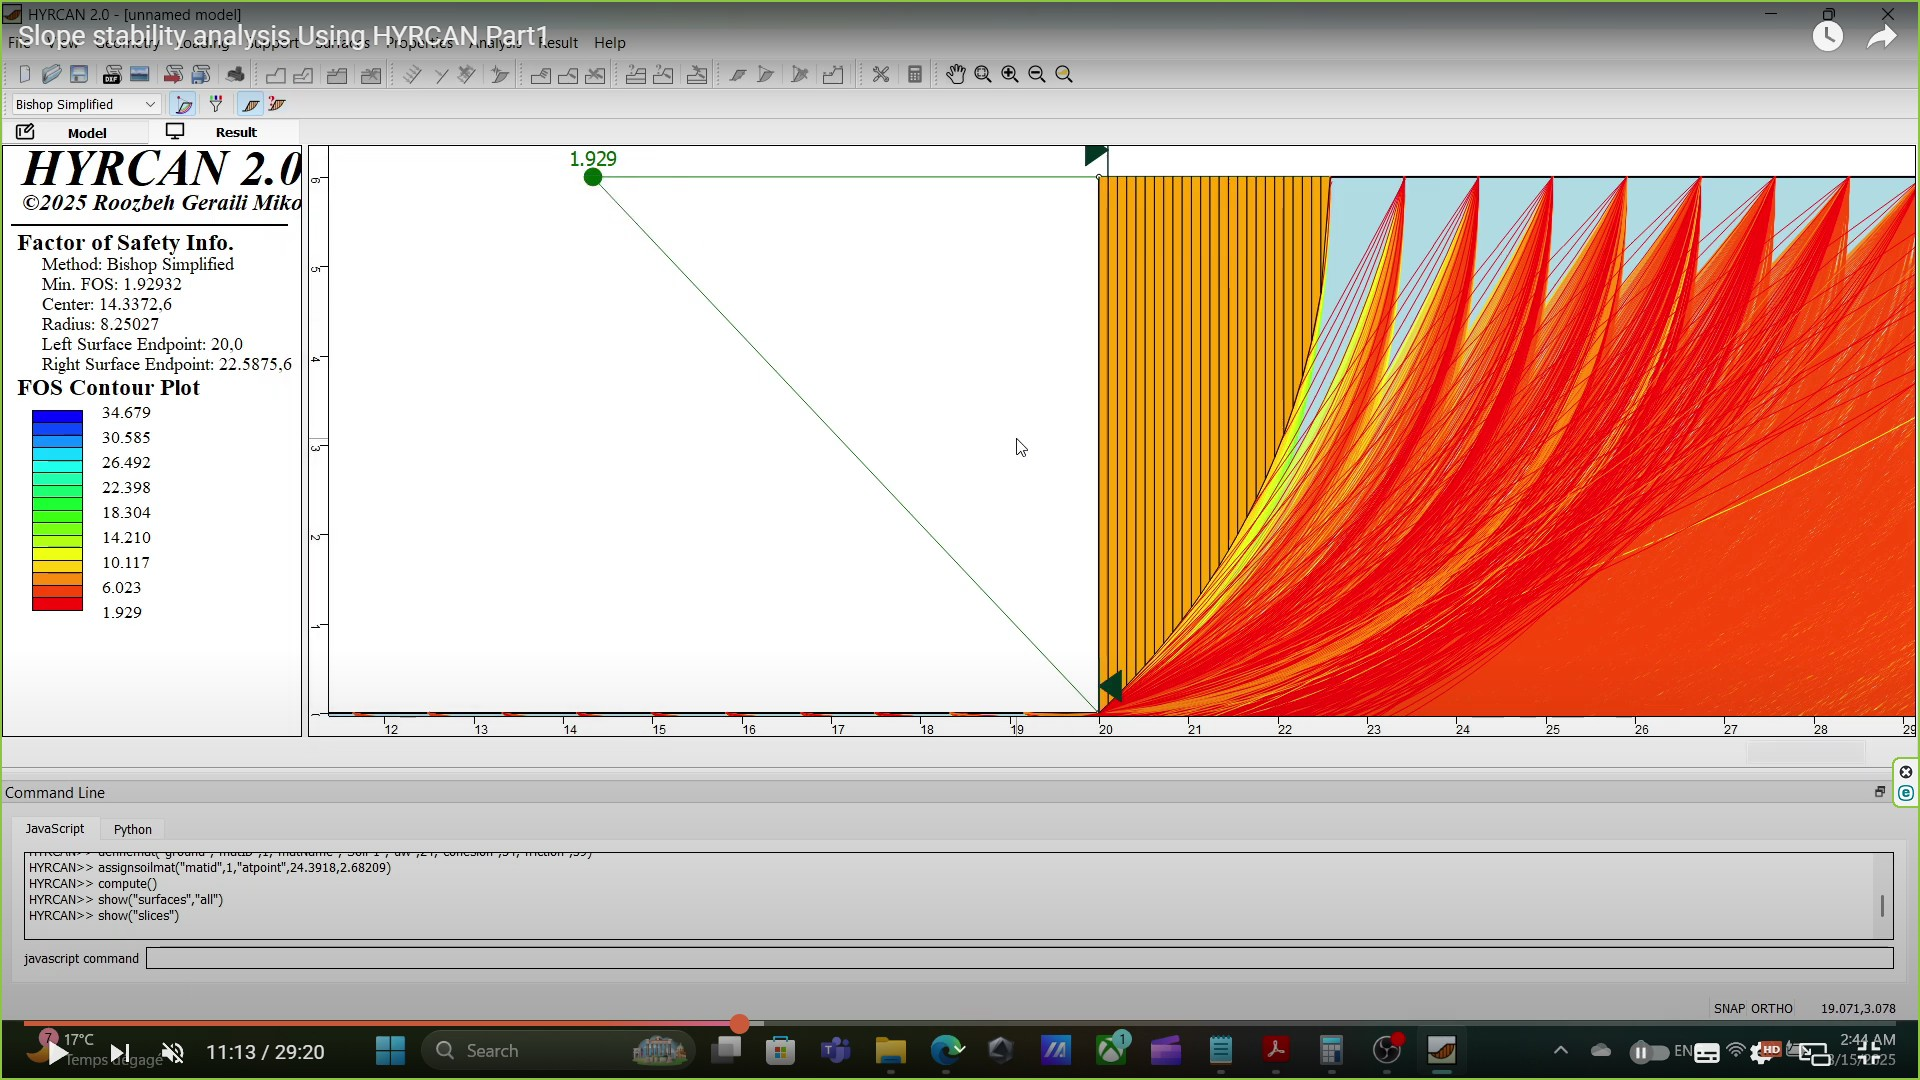Screen dimensions: 1920x1080
Task: Click the Pan hand tool
Action: (956, 74)
